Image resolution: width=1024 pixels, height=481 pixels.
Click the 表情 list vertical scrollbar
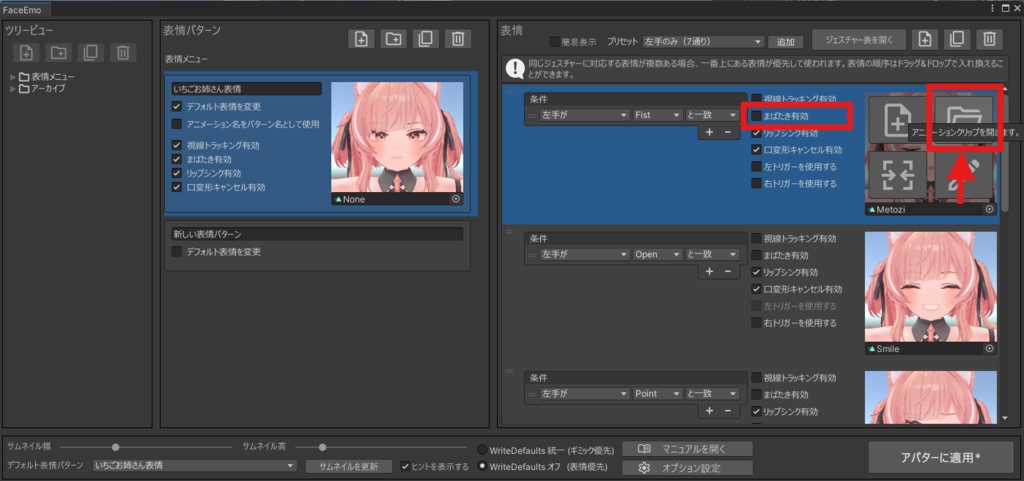point(1004,153)
